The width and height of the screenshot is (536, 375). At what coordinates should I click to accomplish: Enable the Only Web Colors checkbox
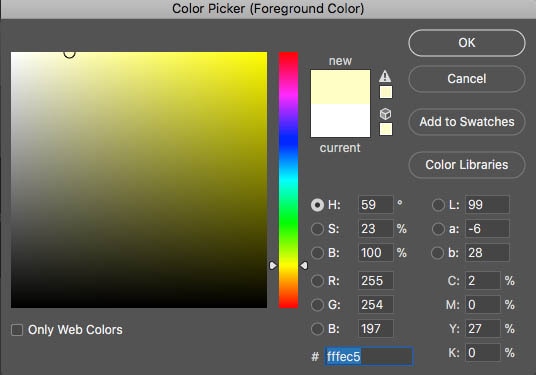pyautogui.click(x=17, y=330)
